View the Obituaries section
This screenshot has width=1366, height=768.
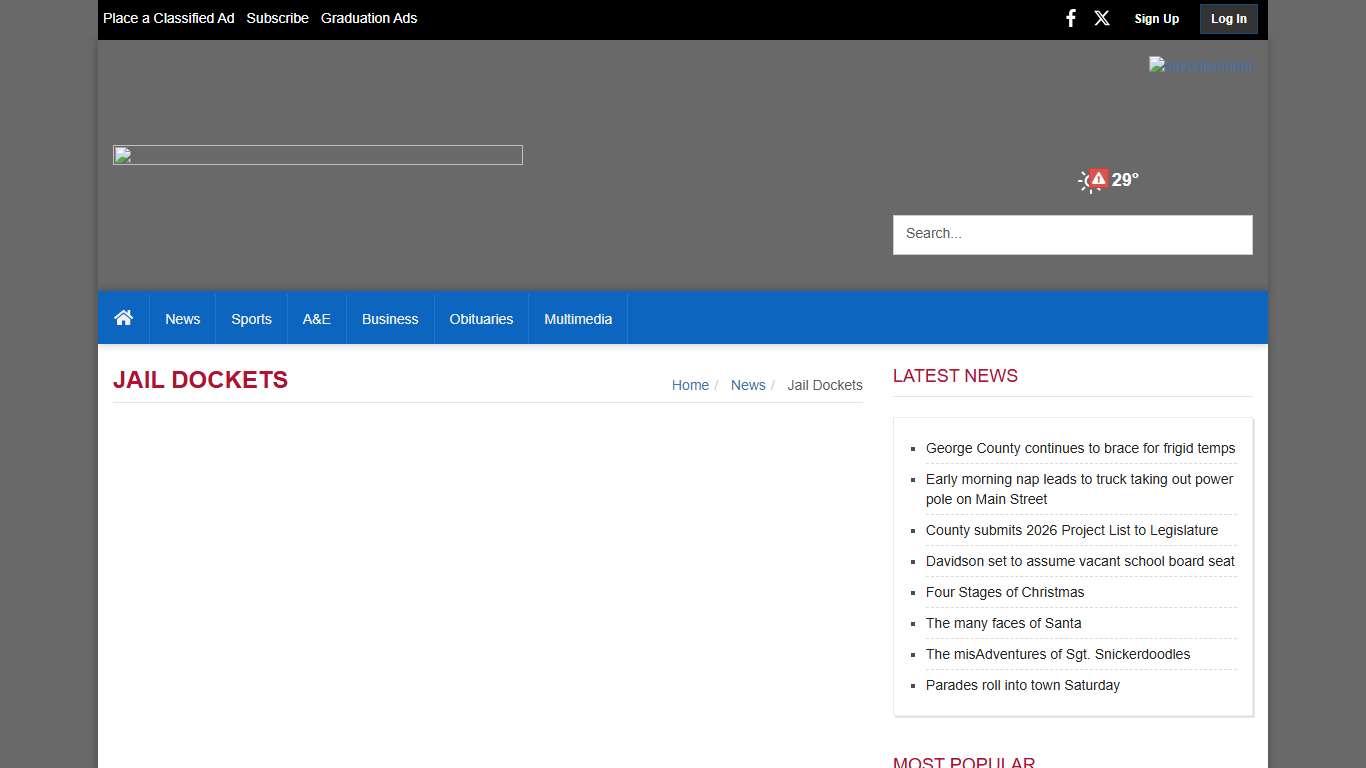pos(481,318)
